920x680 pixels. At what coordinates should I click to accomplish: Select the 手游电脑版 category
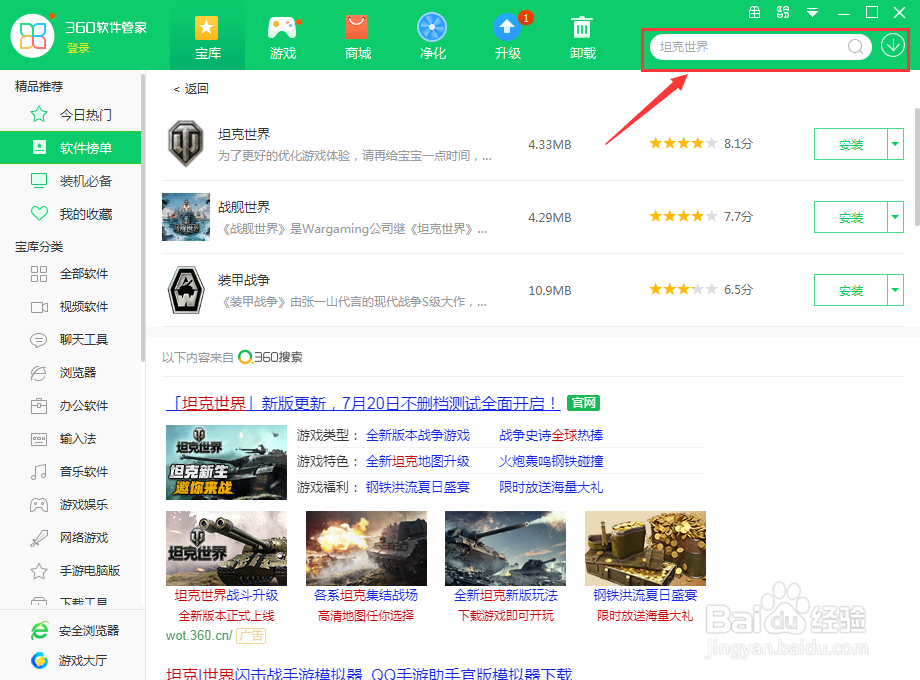point(70,570)
